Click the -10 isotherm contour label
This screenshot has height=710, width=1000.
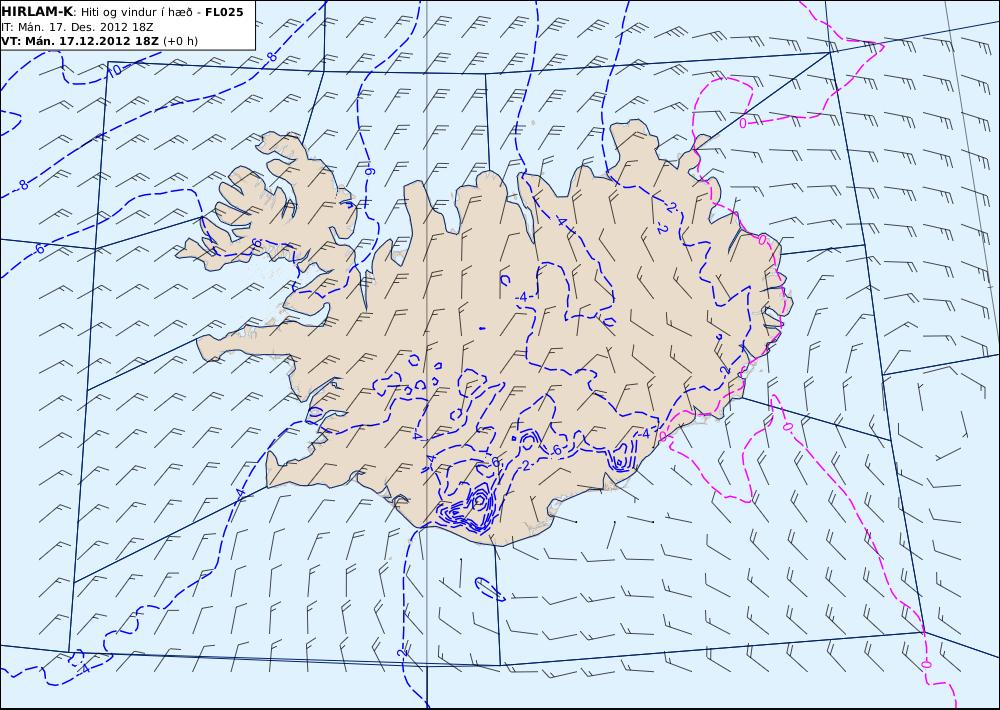coord(114,71)
